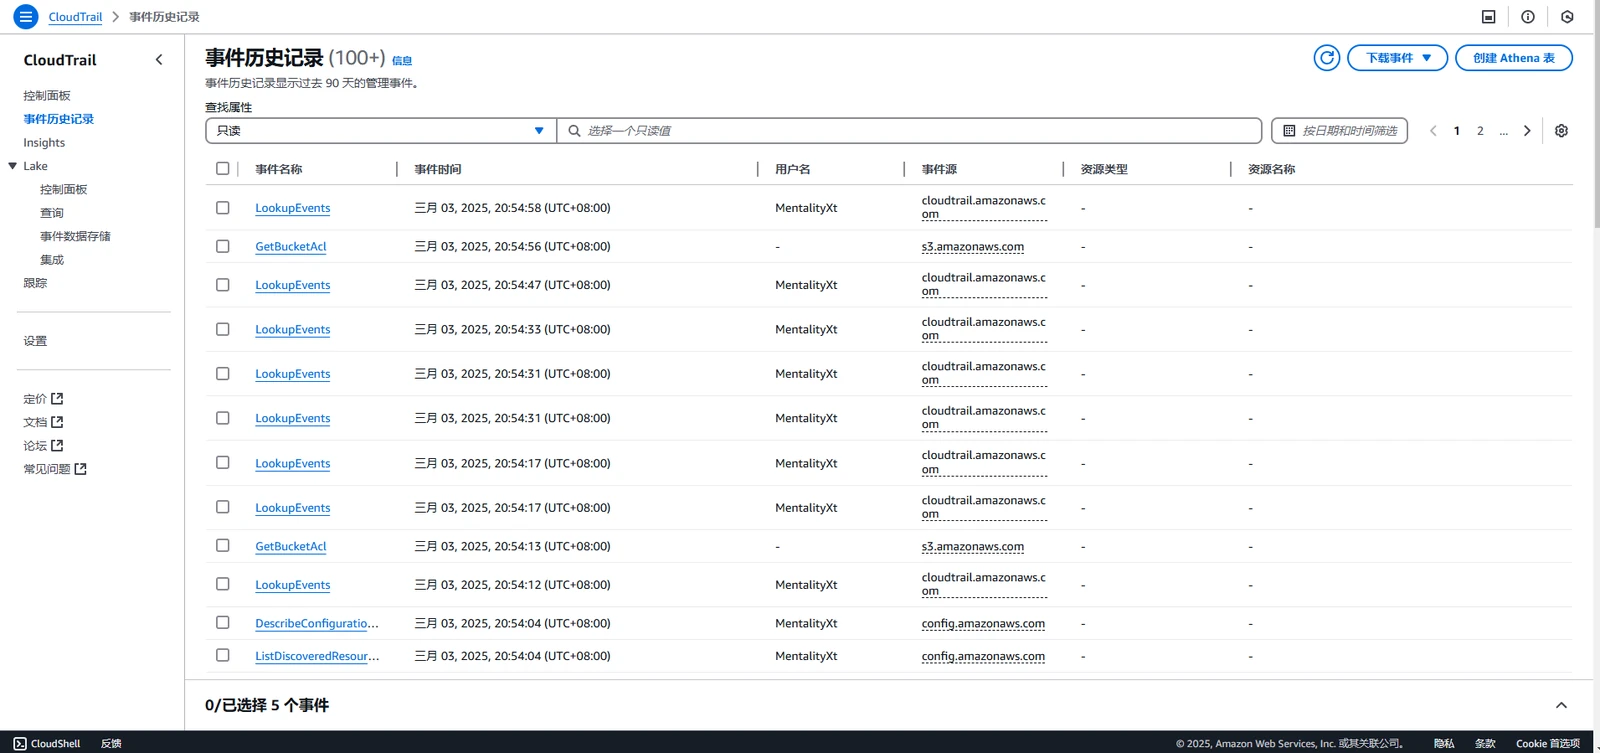The image size is (1600, 753).
Task: Open the CloudTrail breadcrumb link
Action: point(75,17)
